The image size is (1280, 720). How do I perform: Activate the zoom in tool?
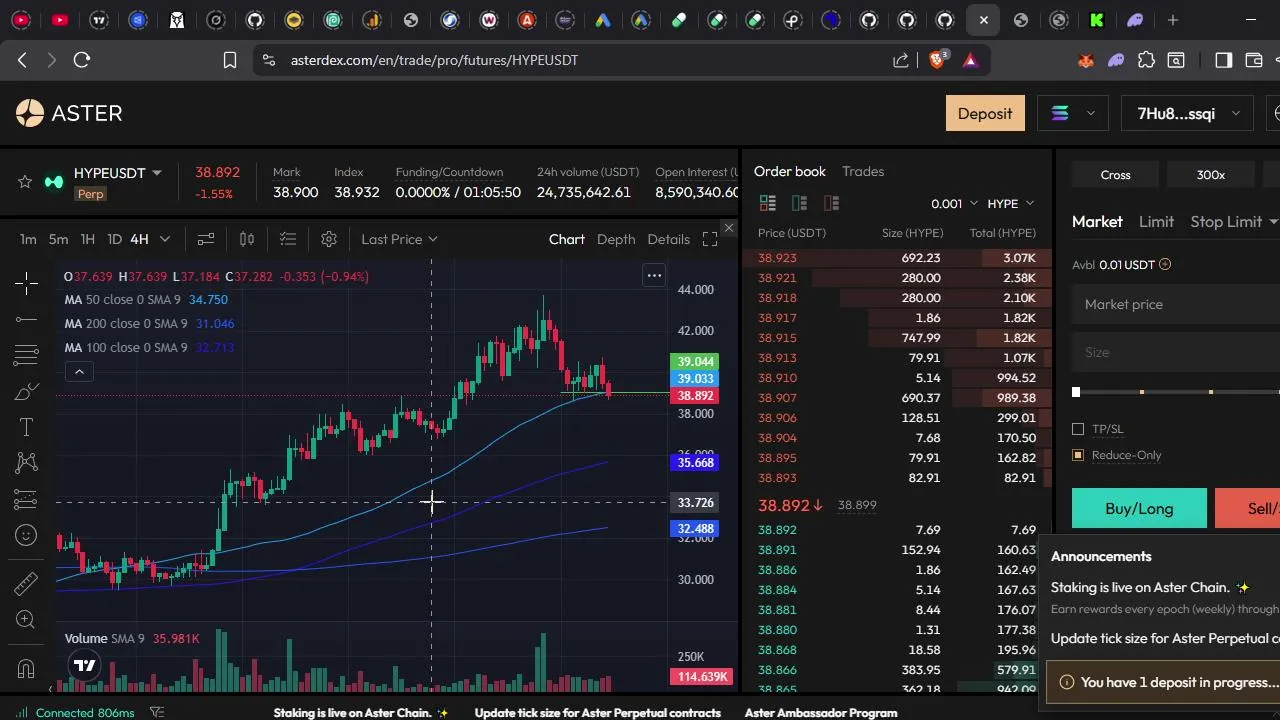27,620
